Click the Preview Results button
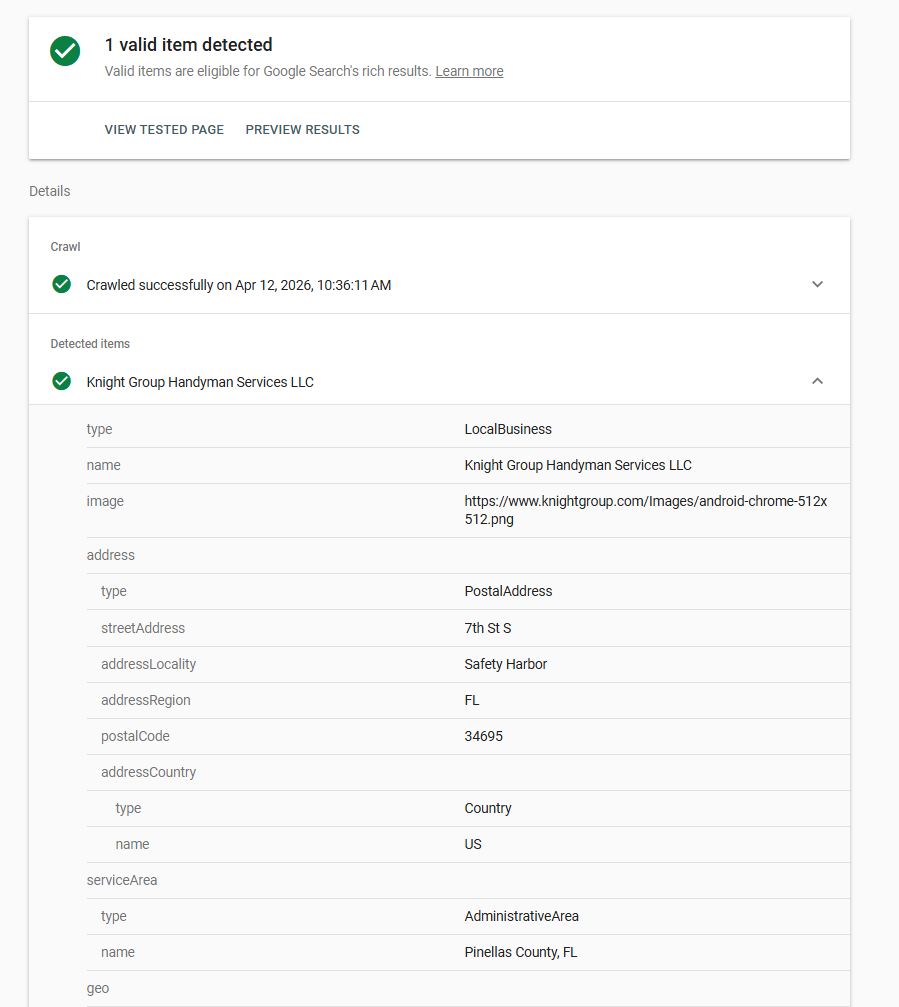Image resolution: width=899 pixels, height=1007 pixels. tap(302, 130)
